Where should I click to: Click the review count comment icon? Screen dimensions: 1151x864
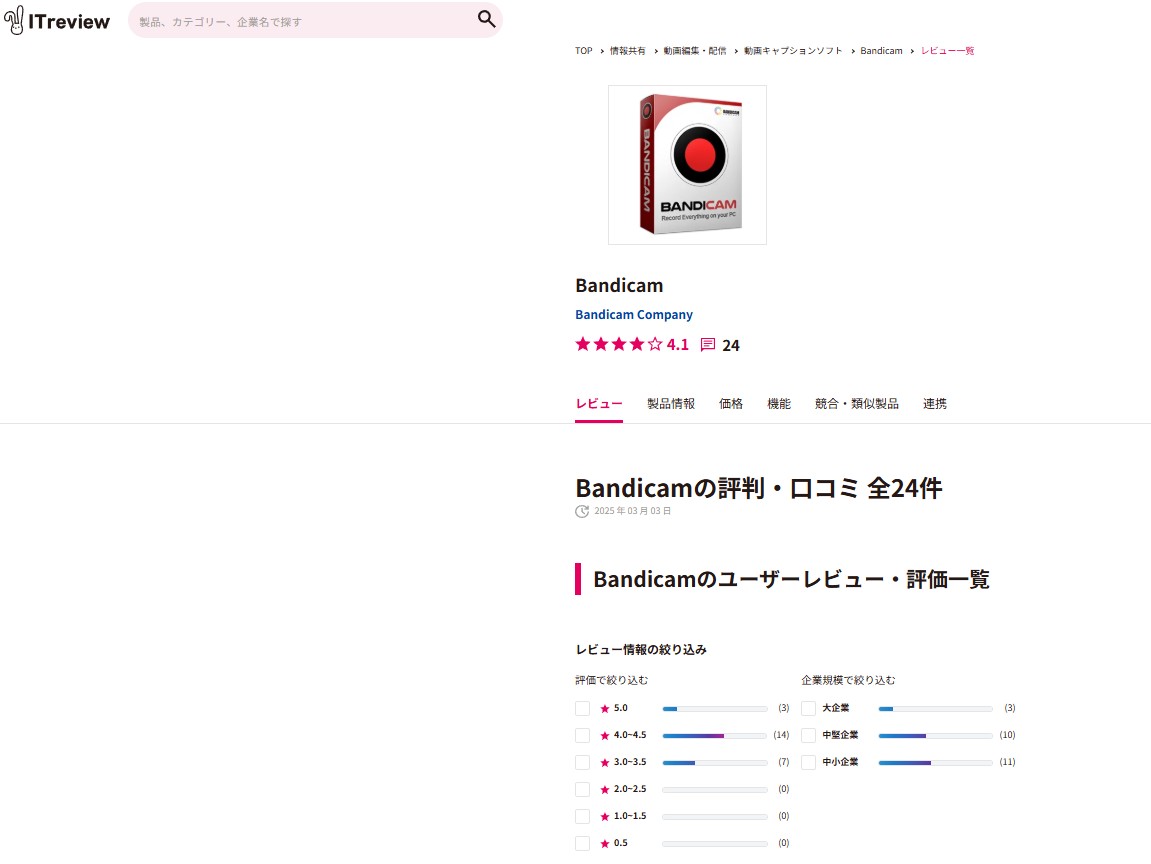tap(708, 345)
